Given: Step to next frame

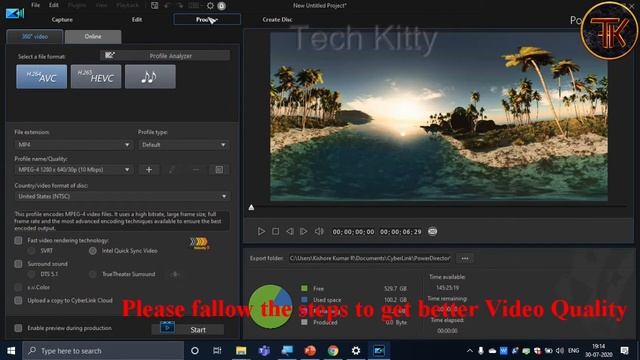Looking at the screenshot, I should tap(304, 231).
